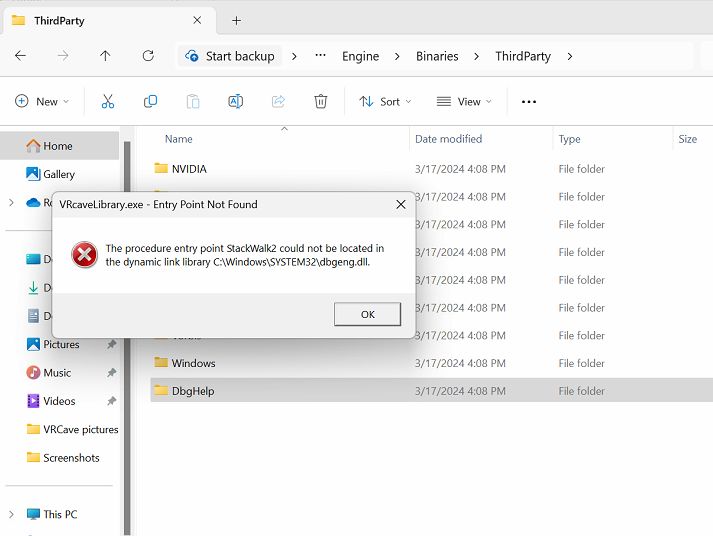Unpin Music using its pin icon
The width and height of the screenshot is (713, 536).
111,373
